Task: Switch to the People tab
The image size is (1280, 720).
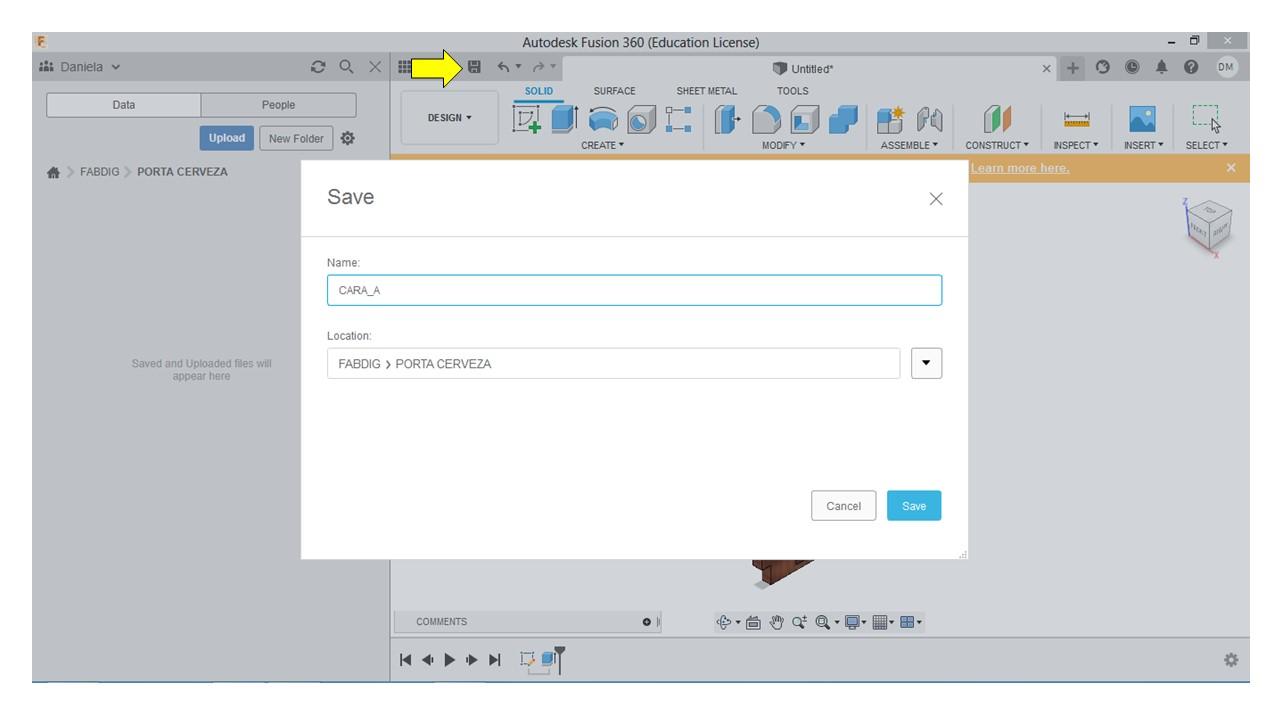Action: [x=279, y=105]
